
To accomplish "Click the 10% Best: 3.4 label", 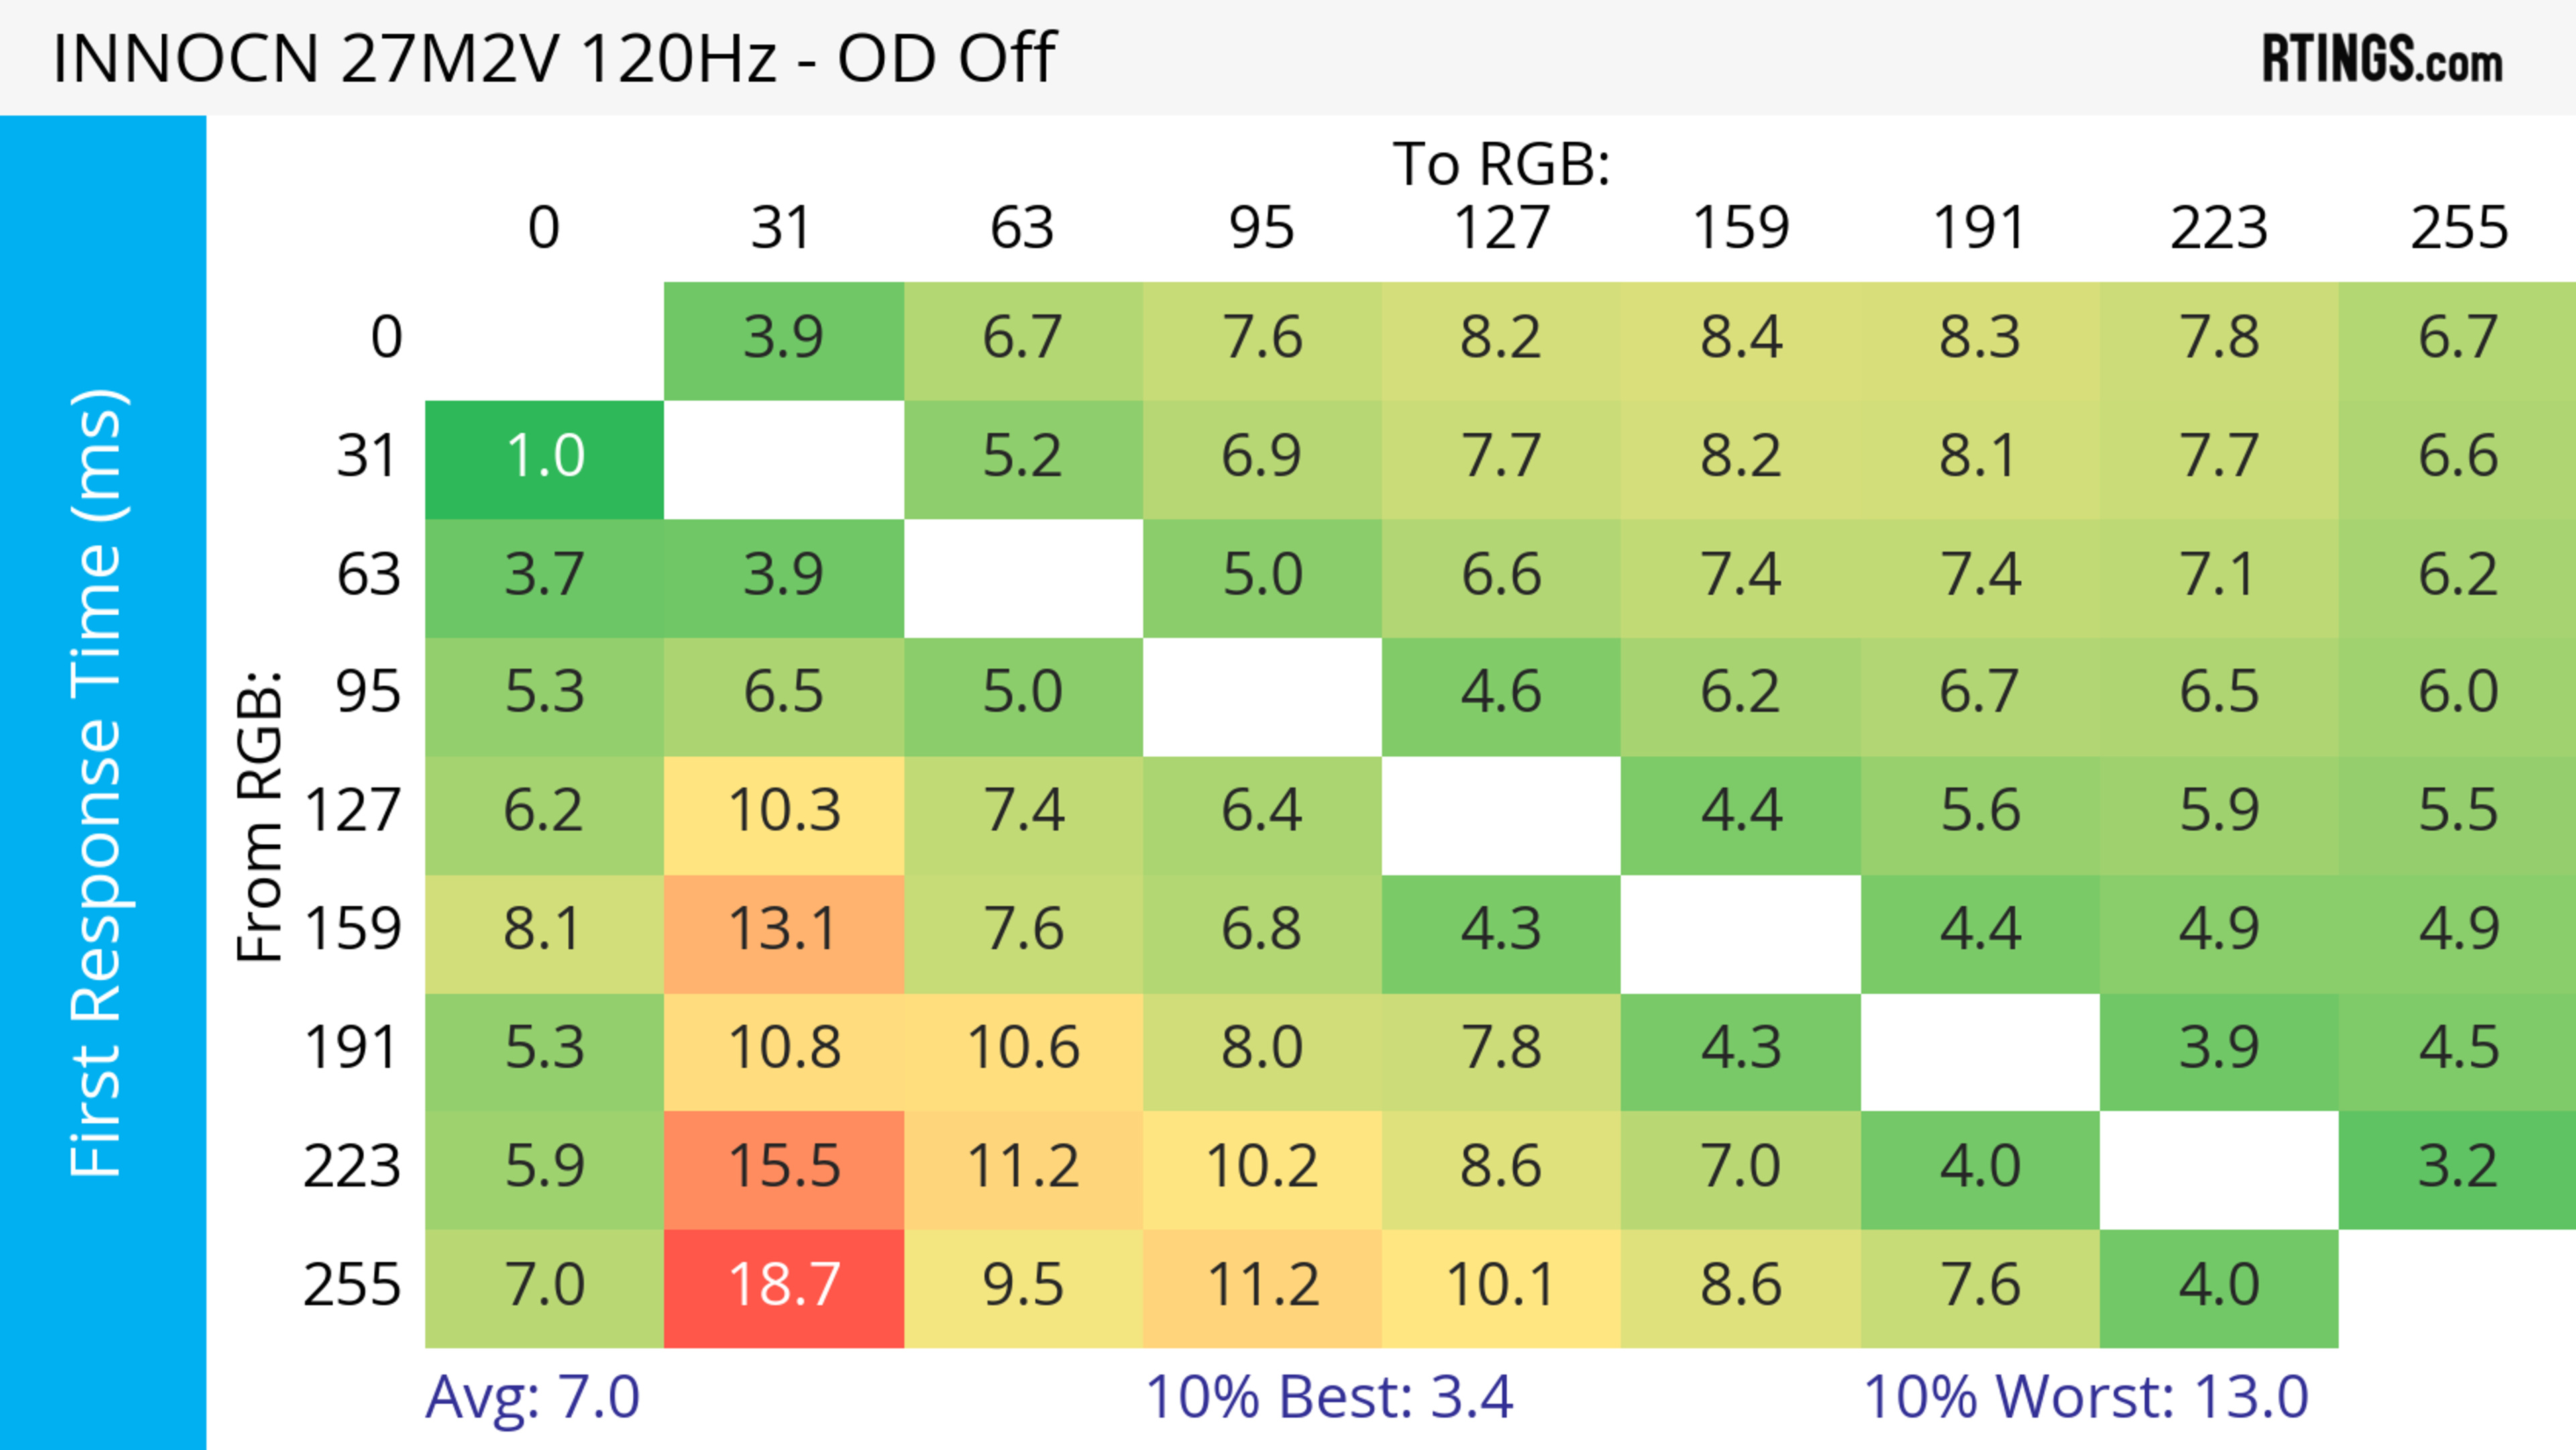I will click(x=1329, y=1396).
